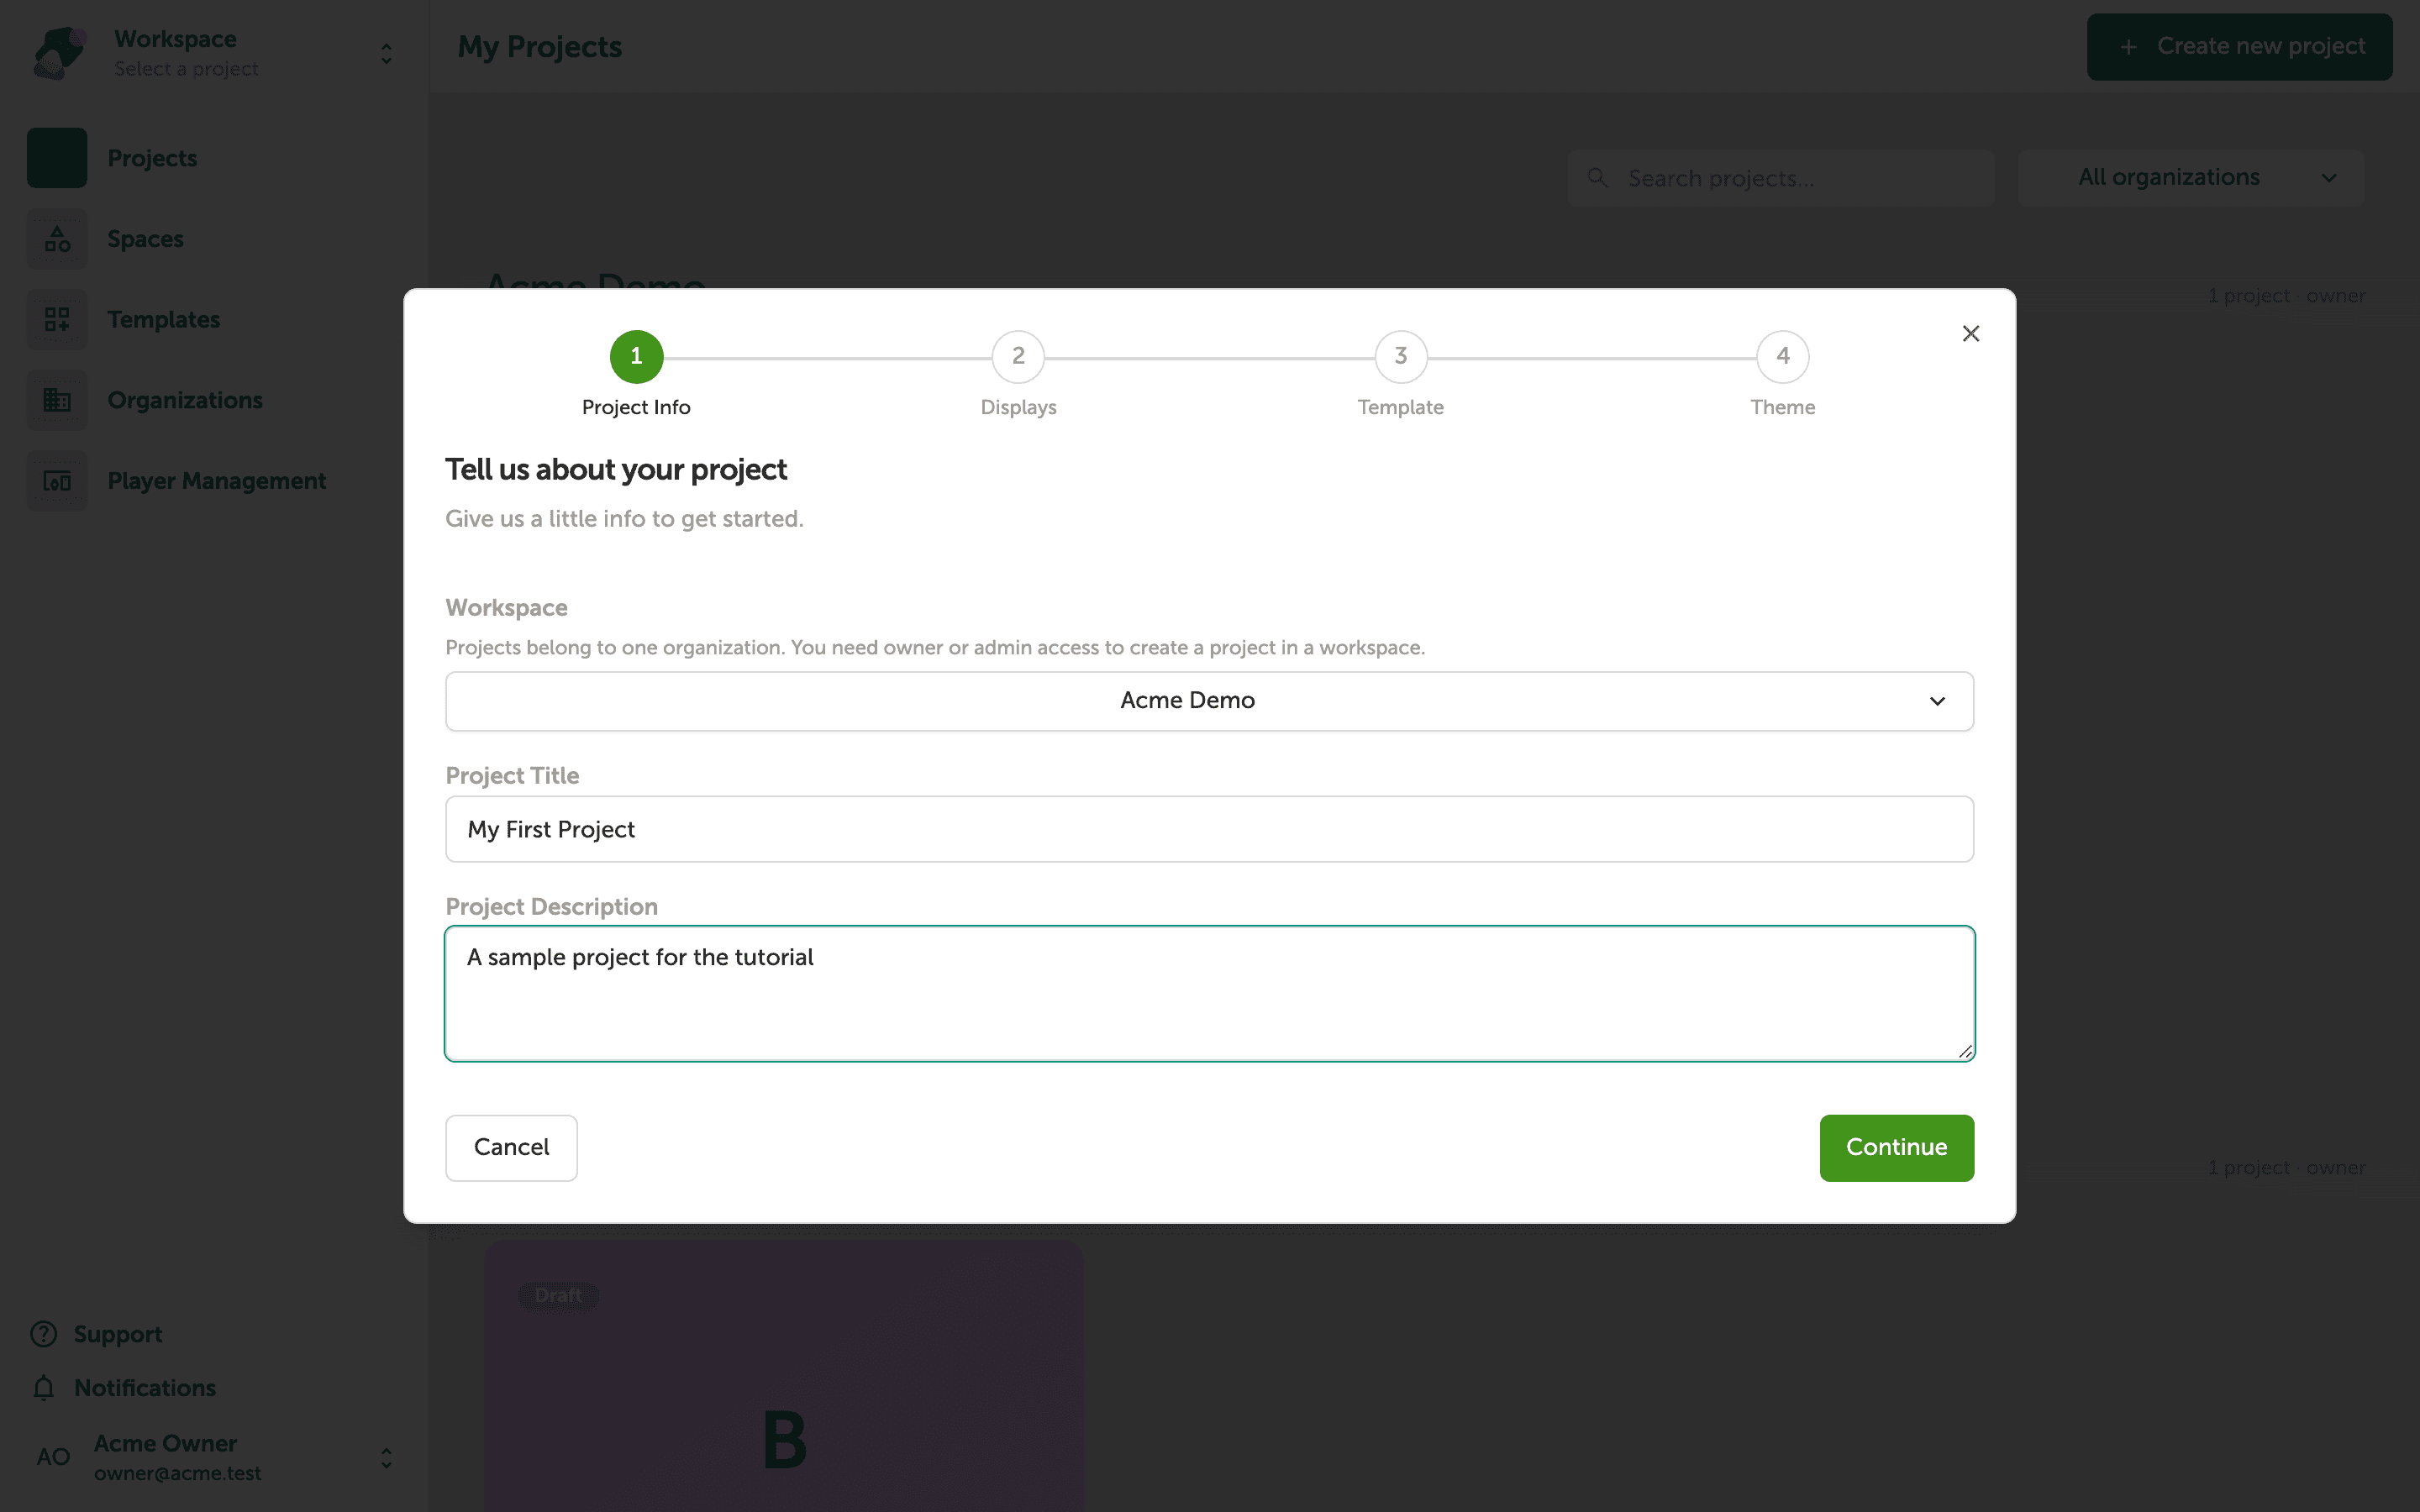Click the My Projects page heading
Screen dimensions: 2420x1512
point(539,47)
